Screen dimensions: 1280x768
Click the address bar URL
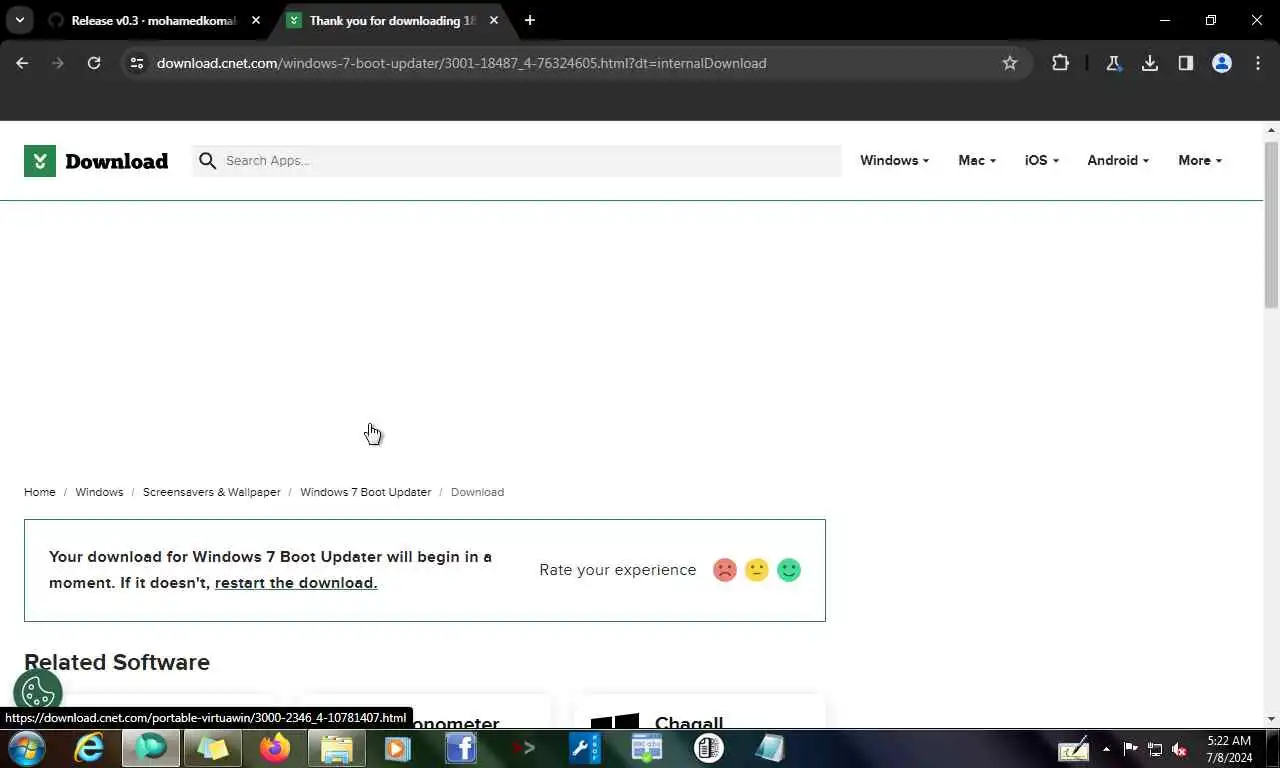(x=461, y=63)
